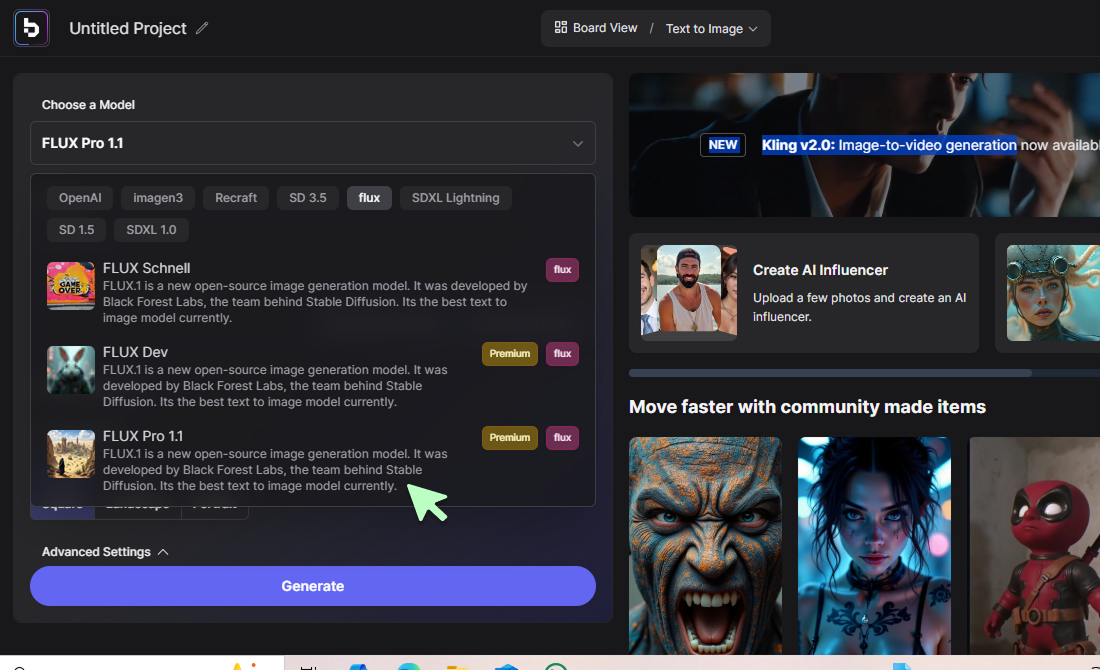
Task: Open Board View grid icon
Action: coord(561,27)
